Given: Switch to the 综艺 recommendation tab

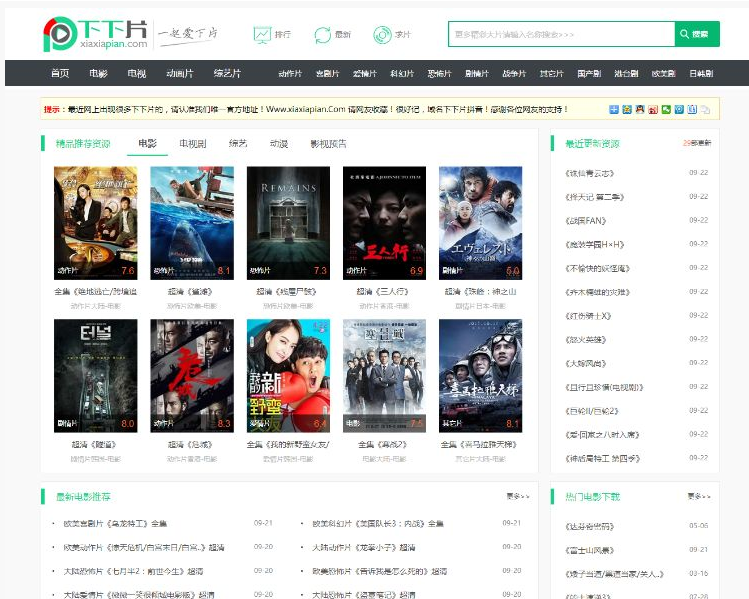Looking at the screenshot, I should 238,143.
